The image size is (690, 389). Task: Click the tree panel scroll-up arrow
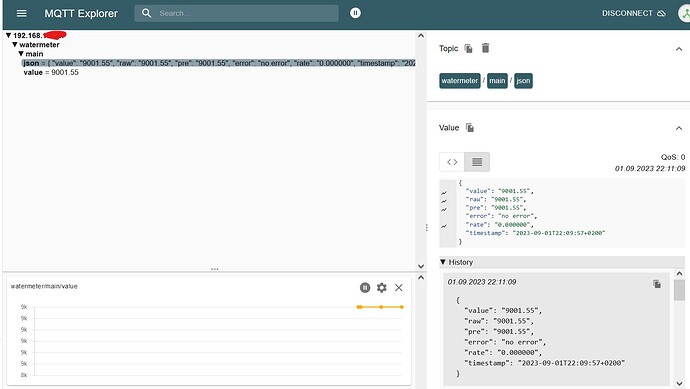coord(421,36)
